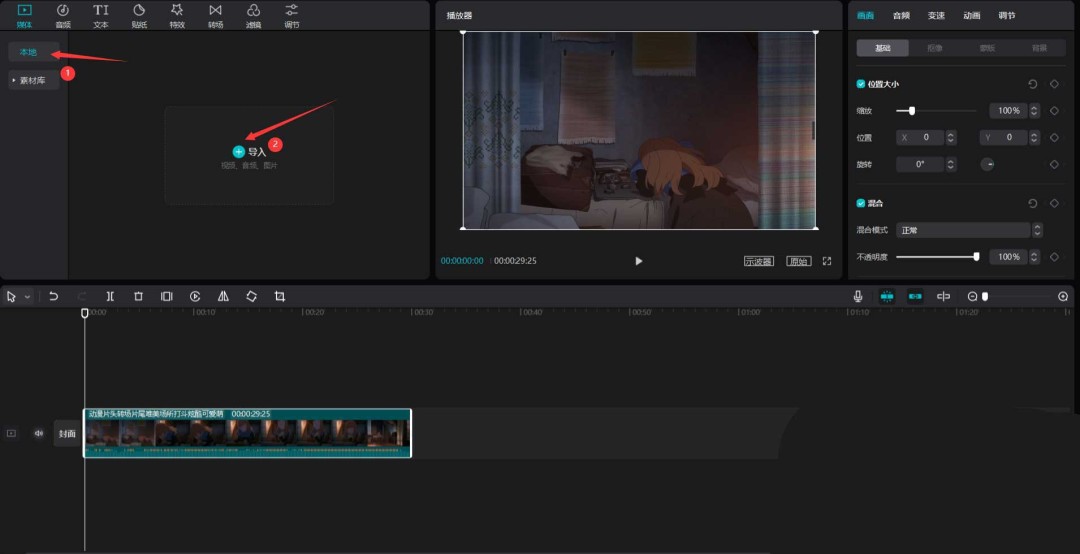
Task: Switch to the 变速 tab
Action: [936, 15]
